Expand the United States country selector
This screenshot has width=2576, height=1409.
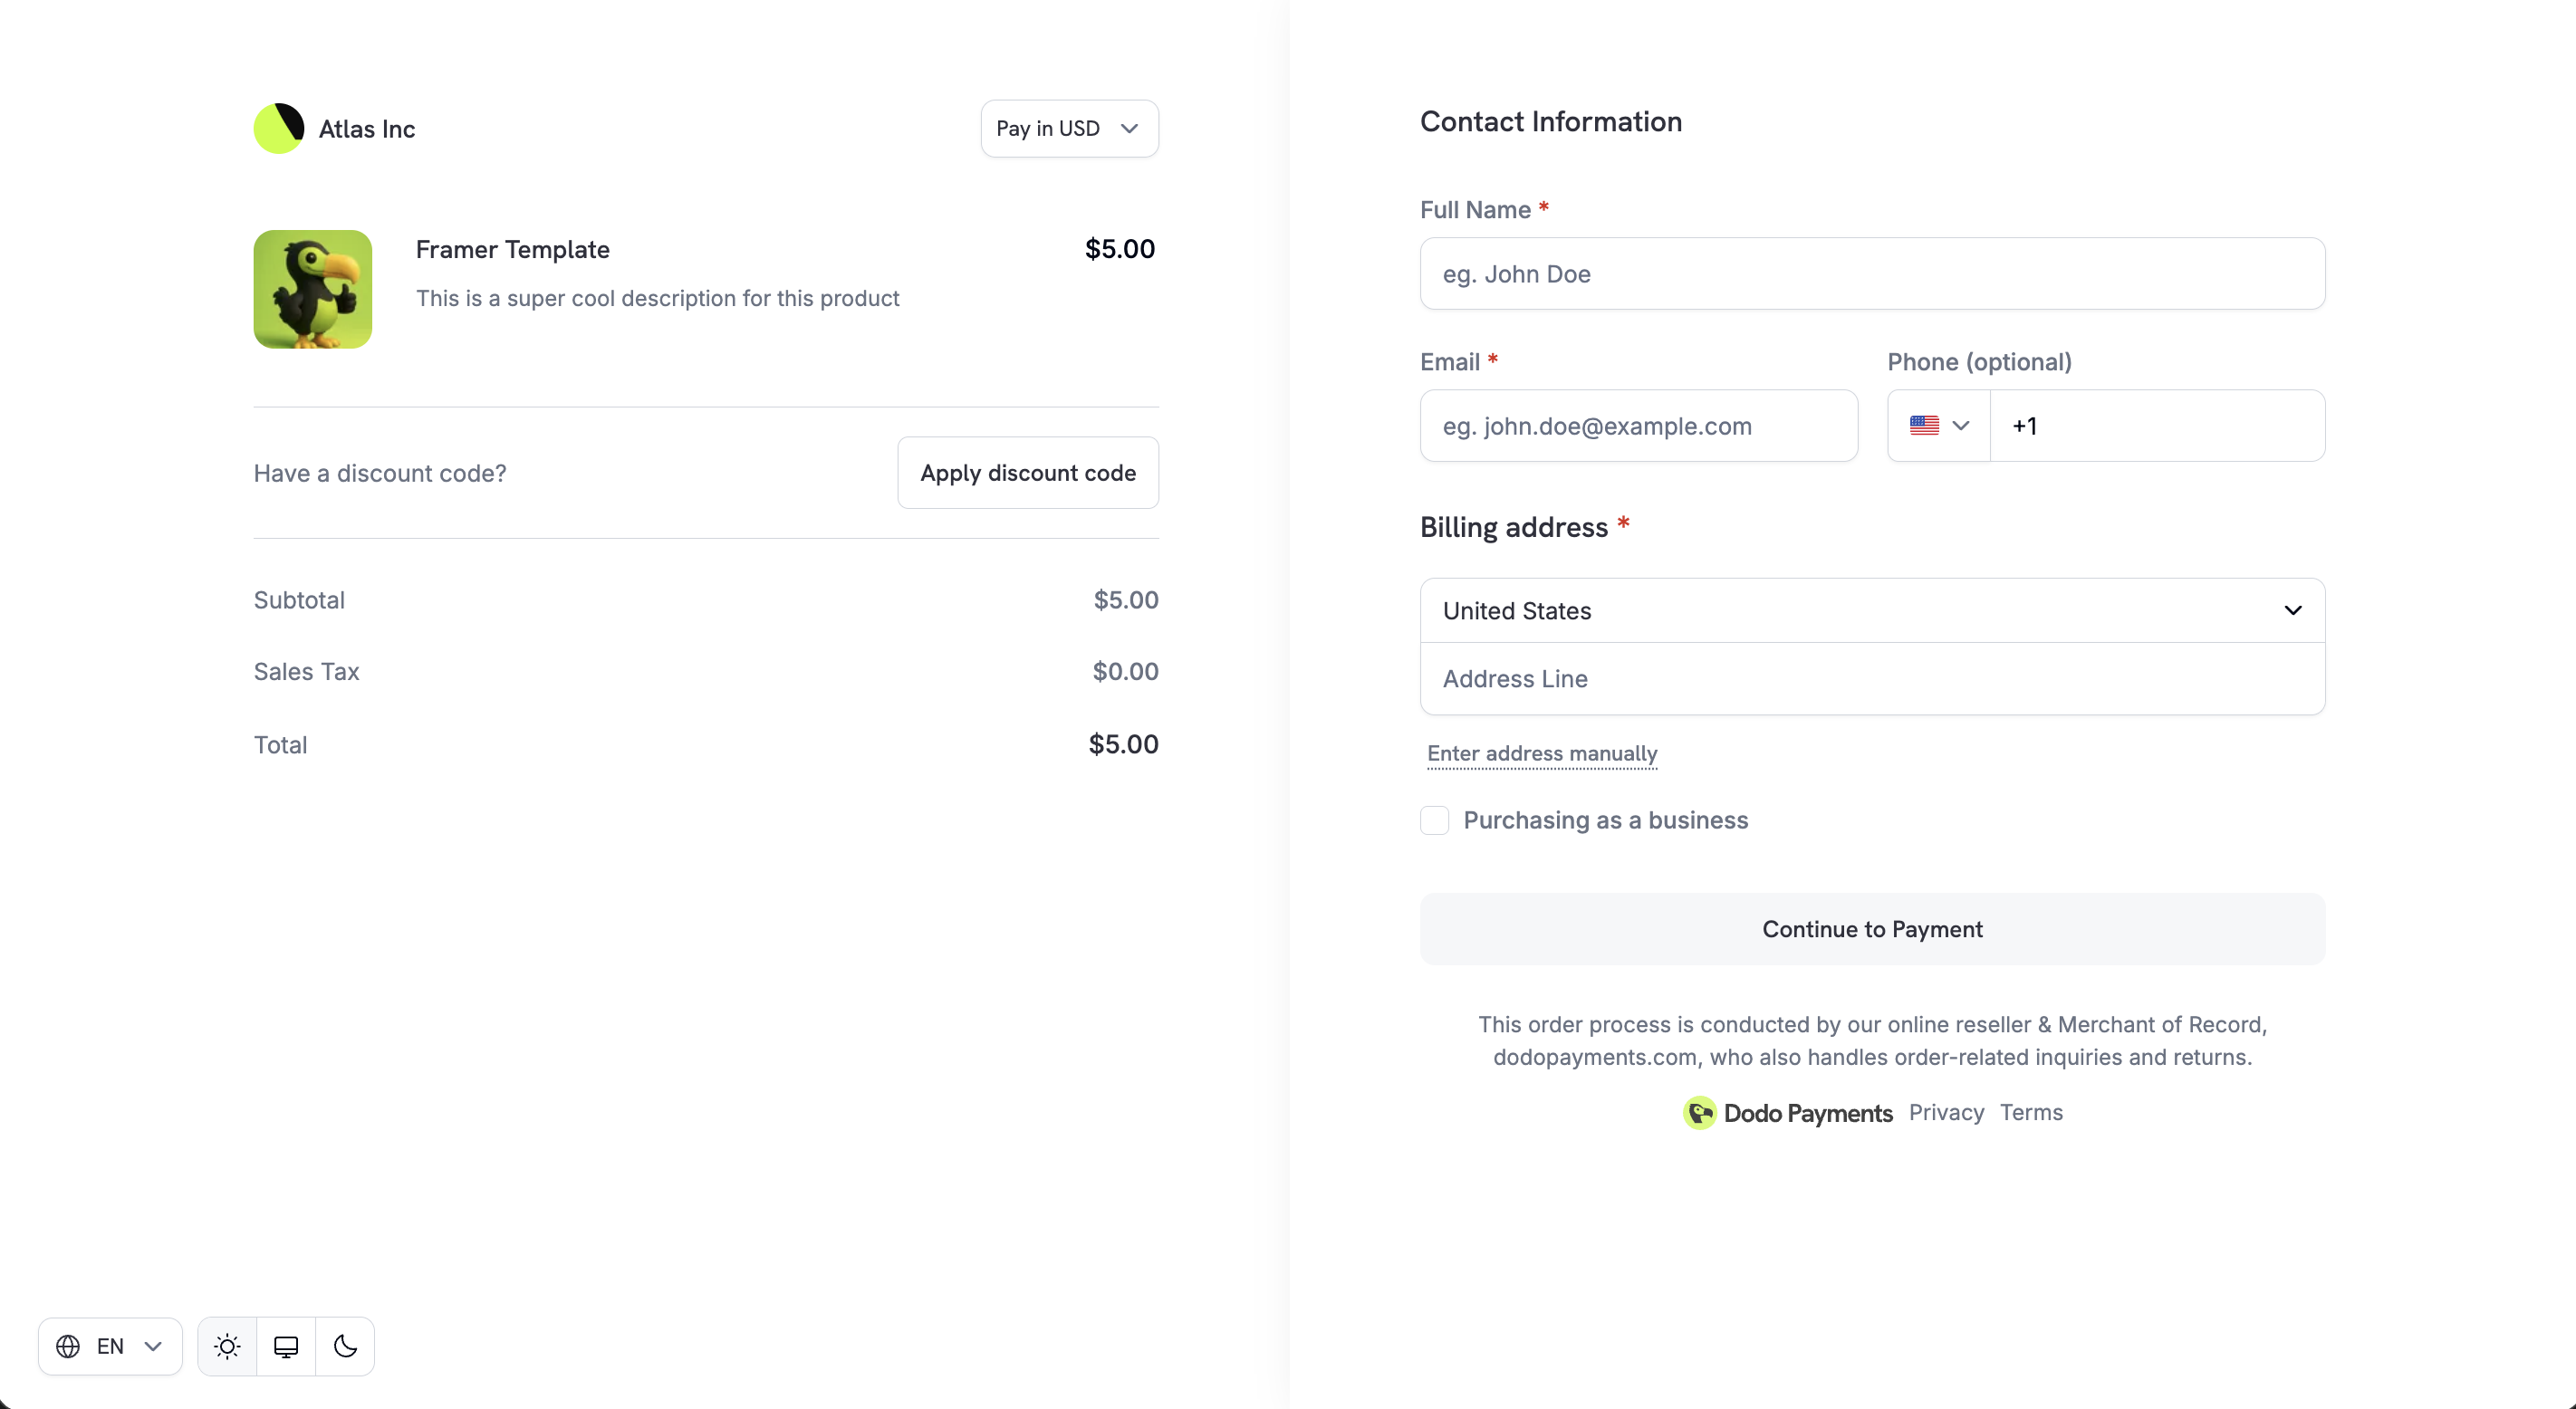(x=1872, y=610)
